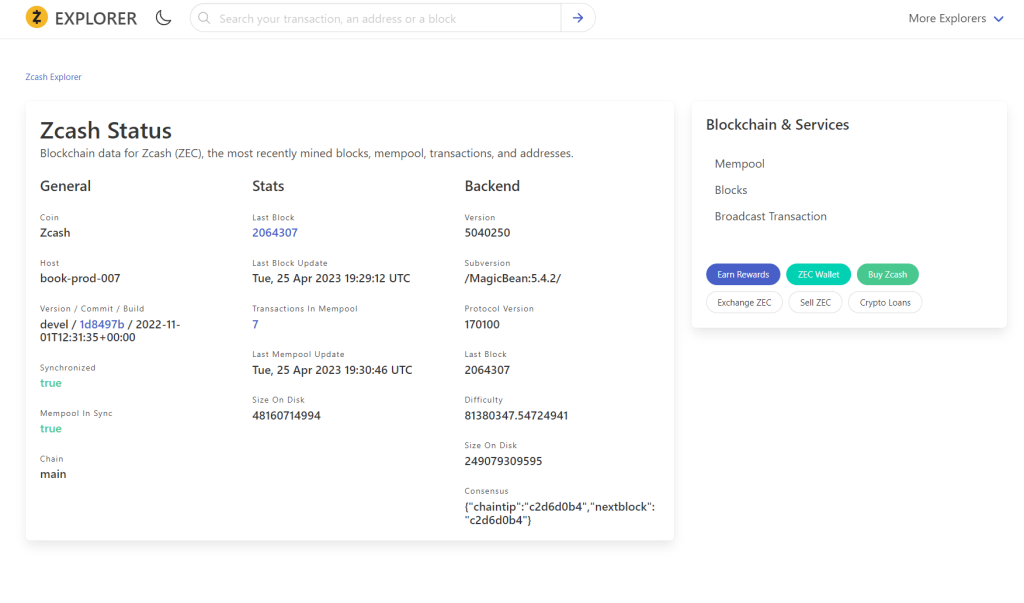
Task: Submit search using the arrow icon
Action: pyautogui.click(x=578, y=17)
